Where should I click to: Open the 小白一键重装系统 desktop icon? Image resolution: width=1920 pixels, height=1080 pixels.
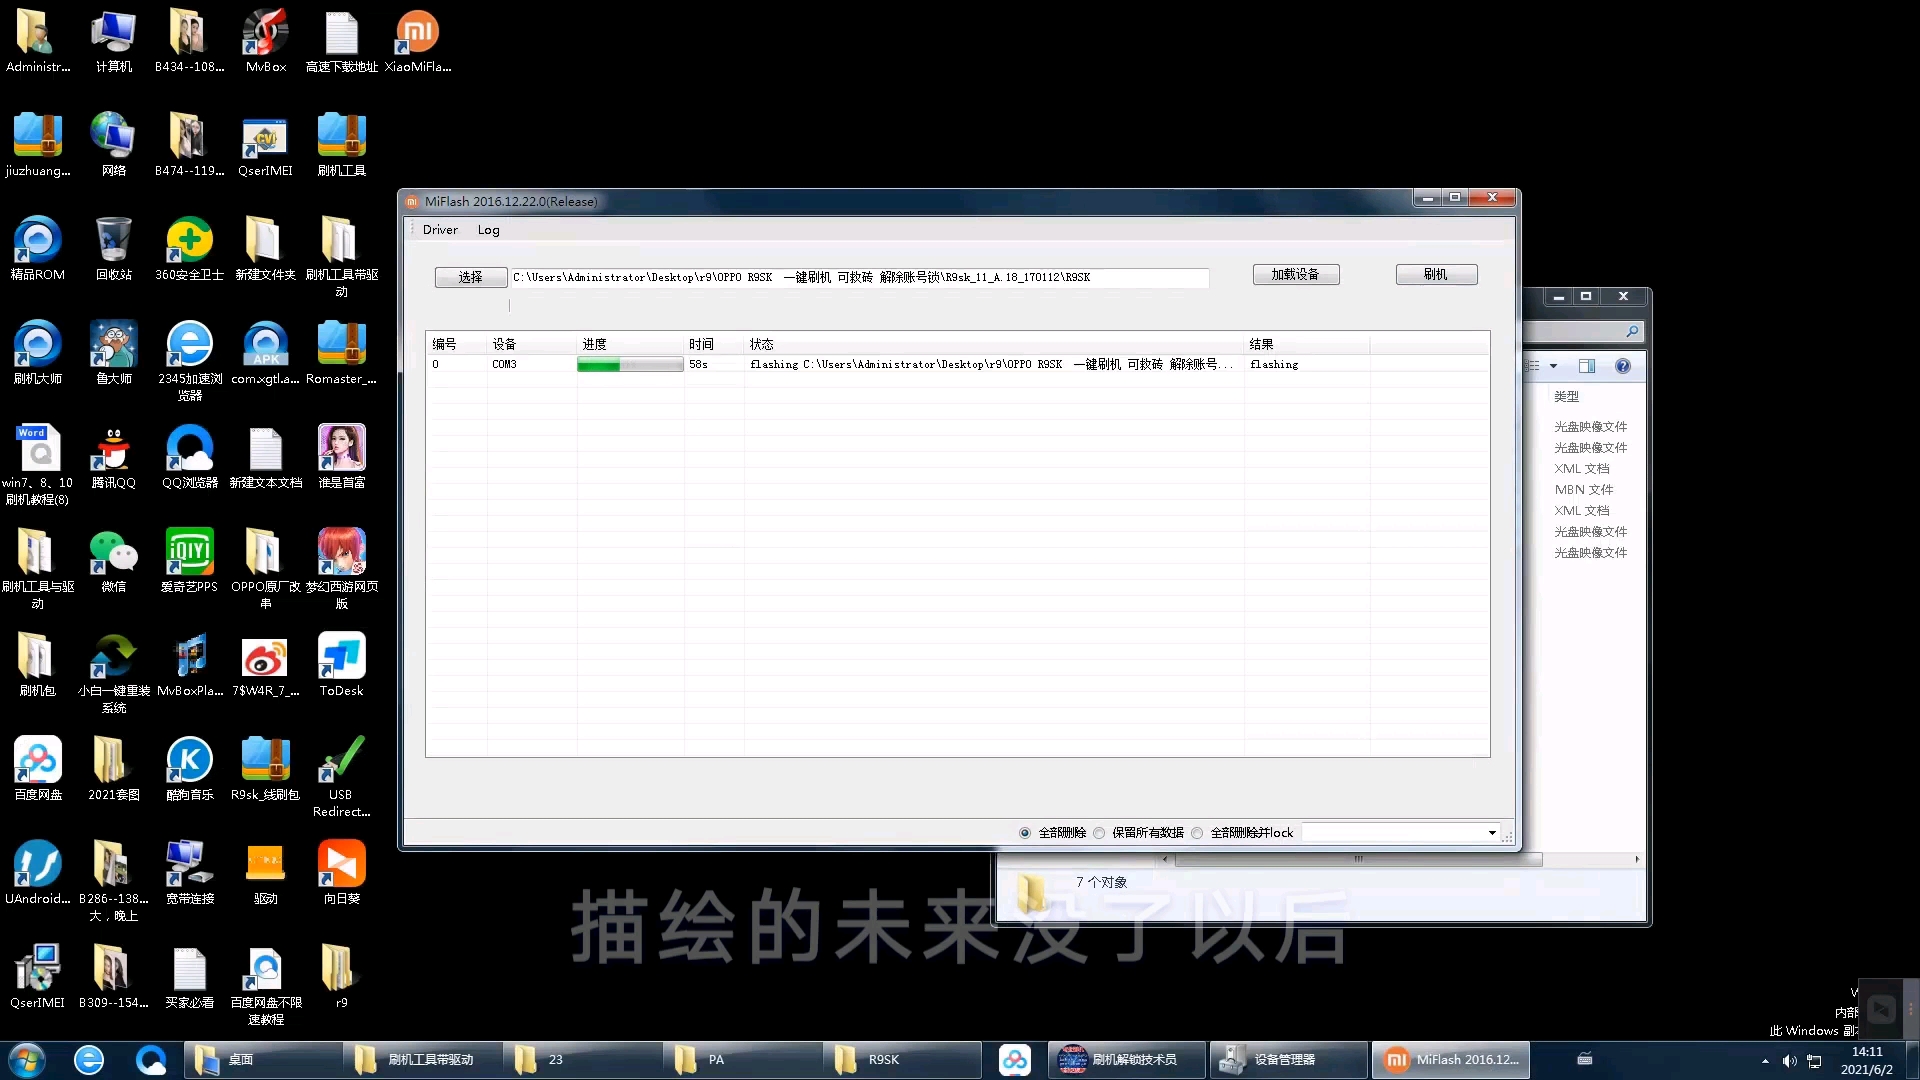point(114,674)
